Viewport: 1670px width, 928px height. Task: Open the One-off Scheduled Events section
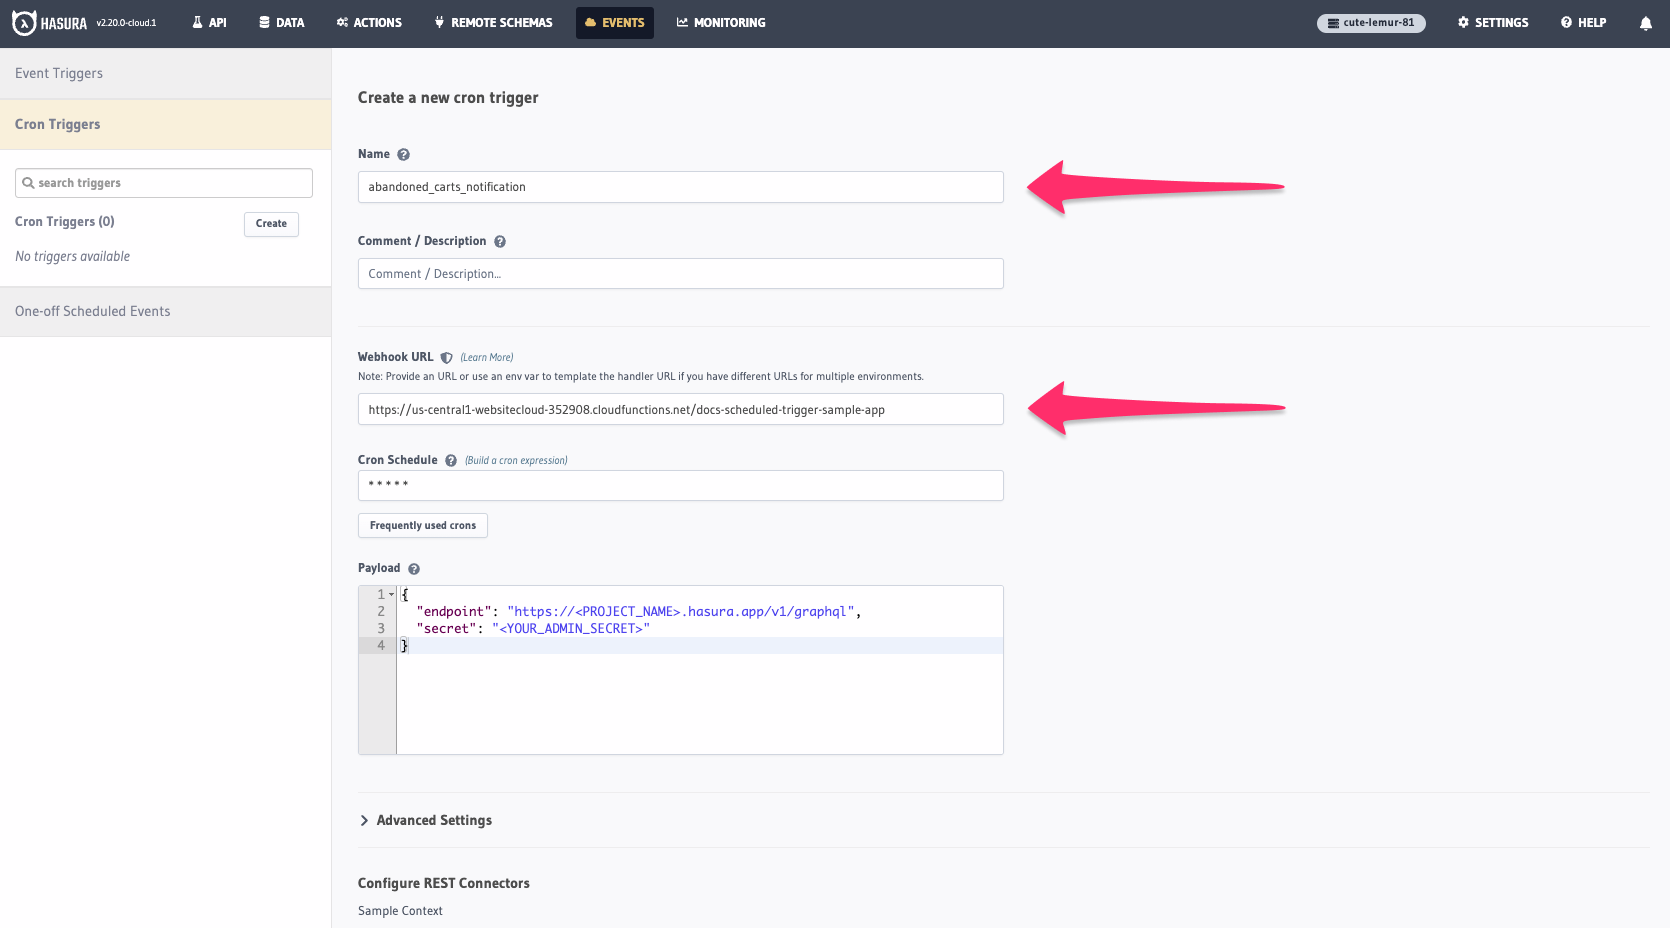tap(92, 311)
